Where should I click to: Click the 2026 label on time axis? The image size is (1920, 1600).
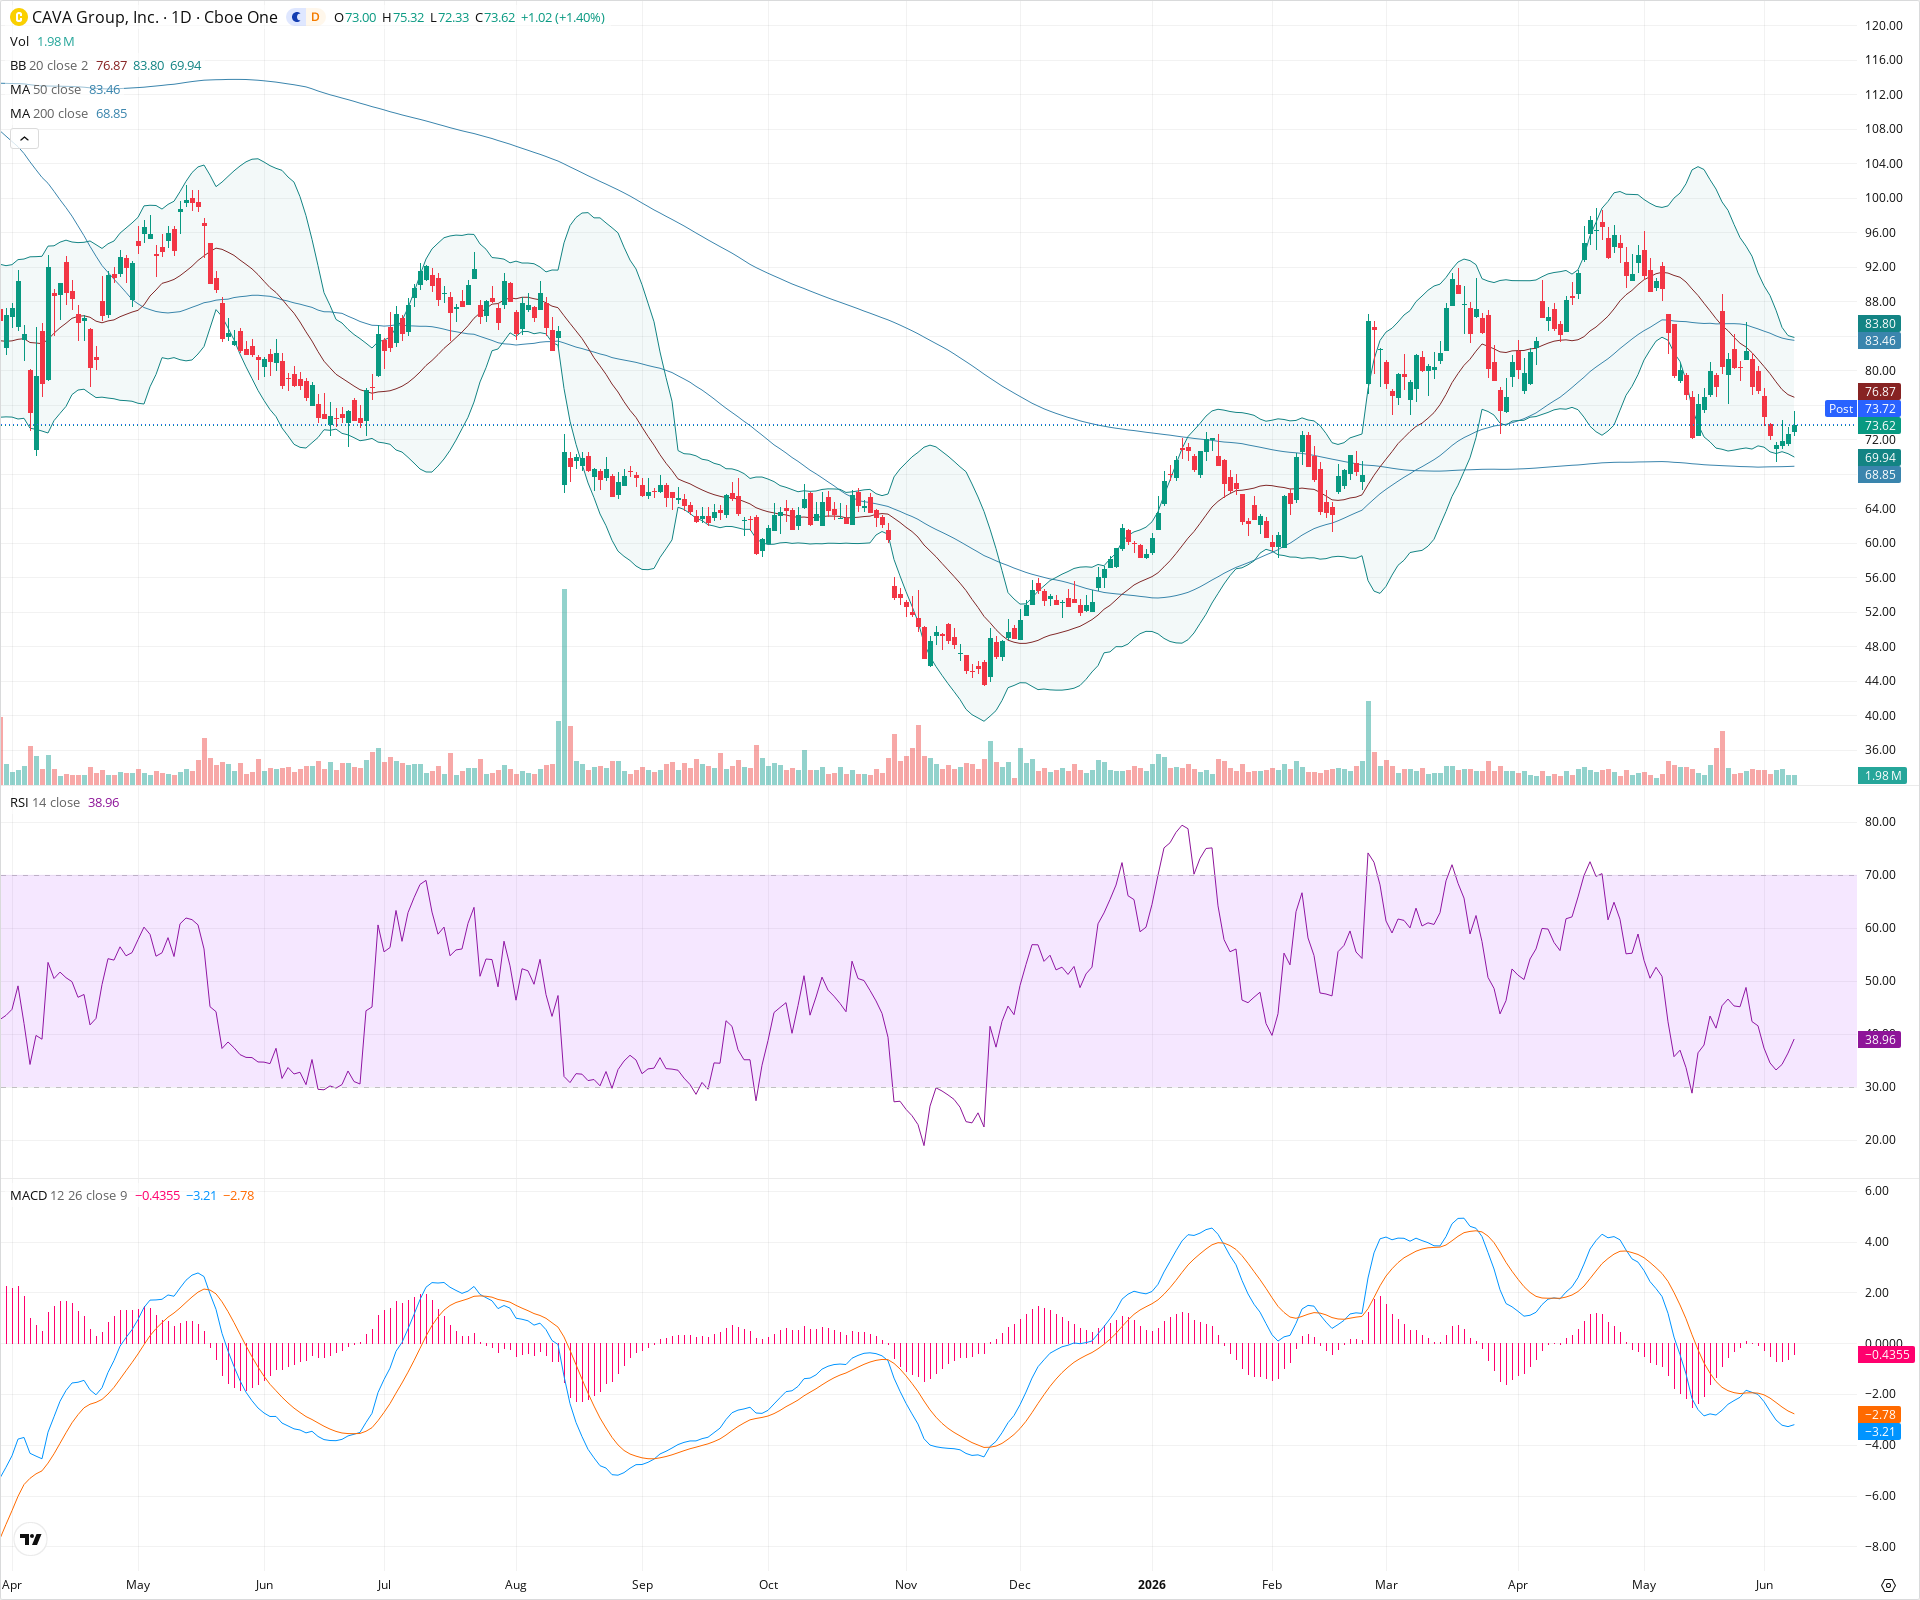(1152, 1585)
